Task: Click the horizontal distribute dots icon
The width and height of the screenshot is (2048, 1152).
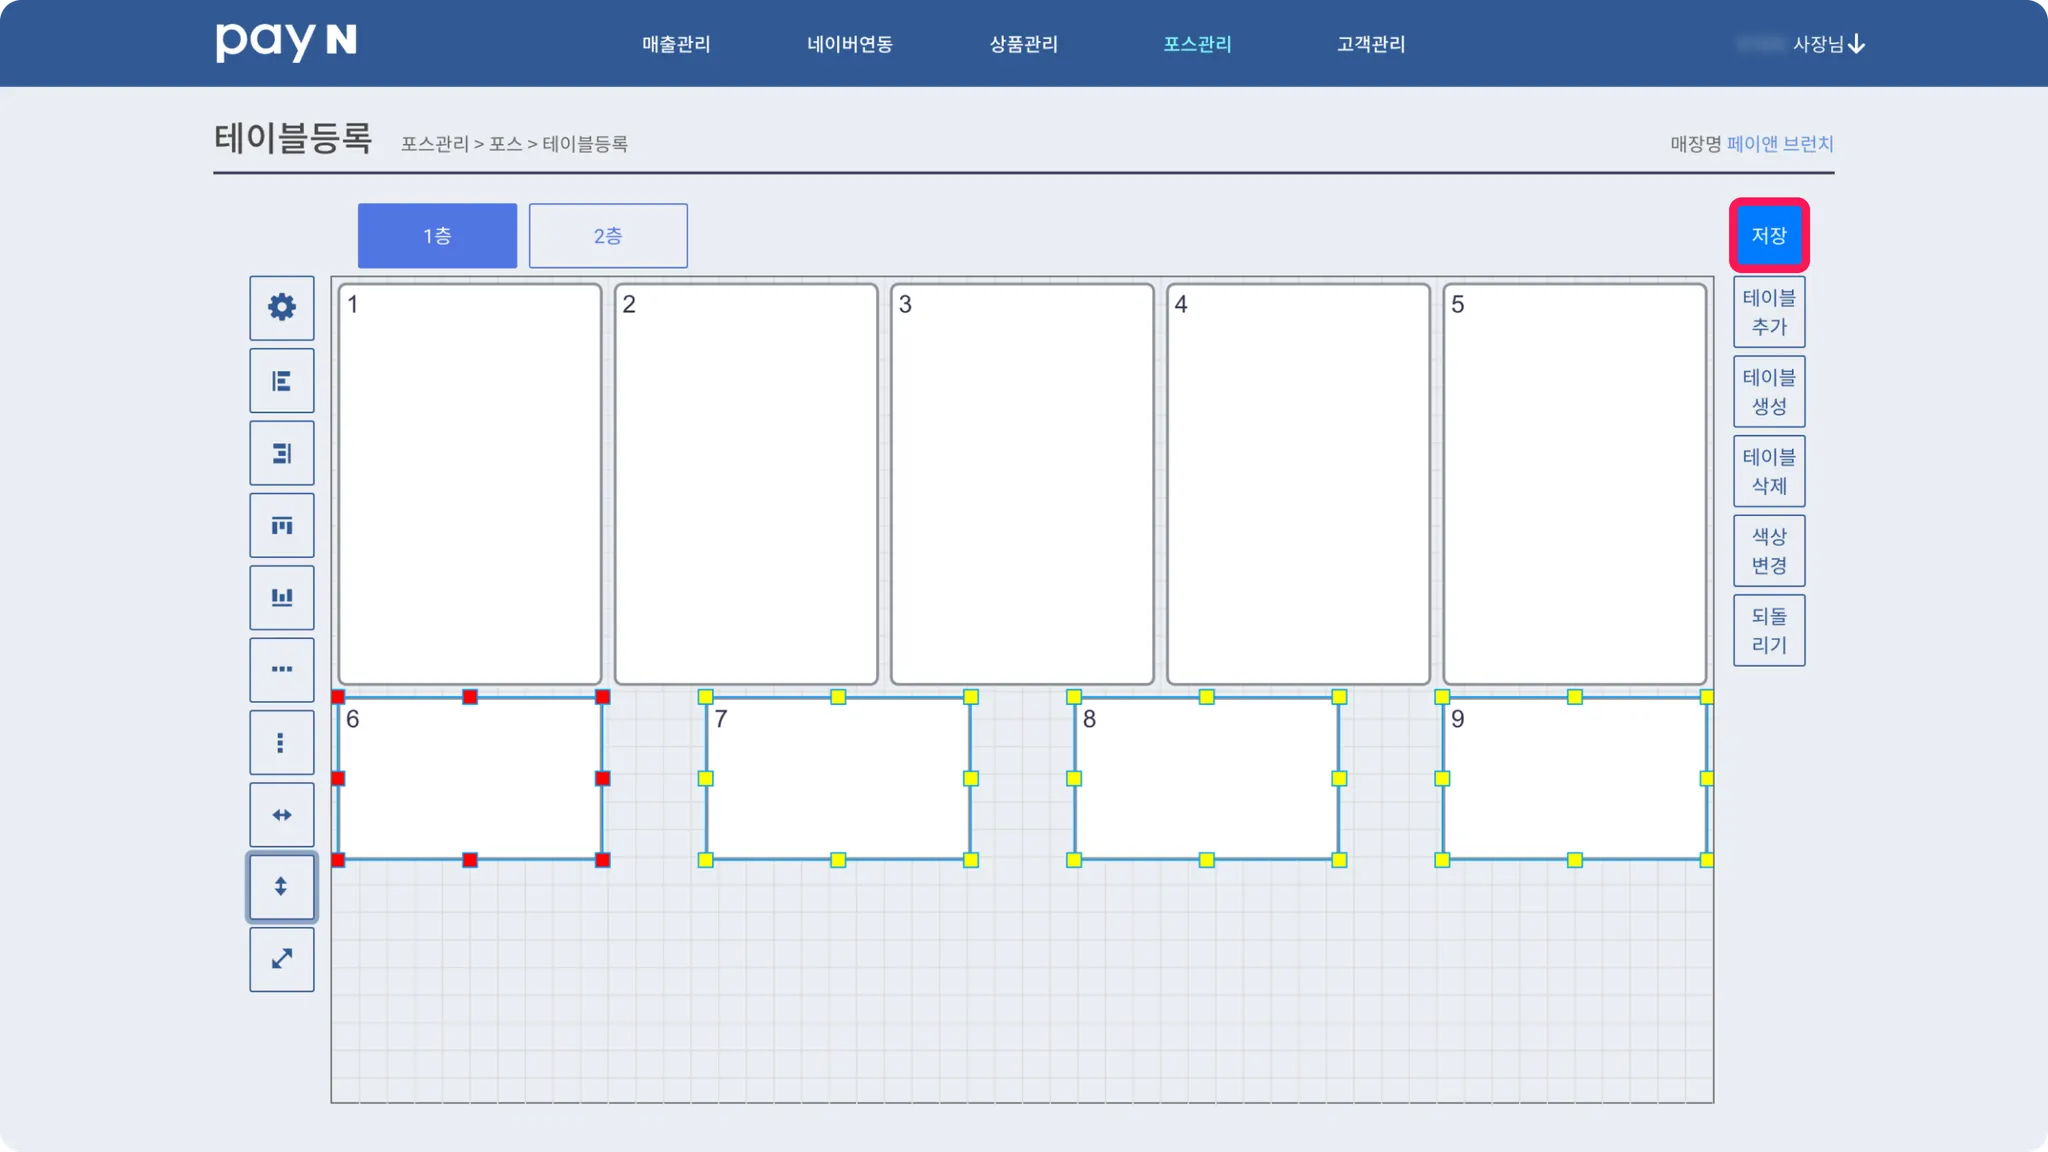Action: [x=282, y=670]
